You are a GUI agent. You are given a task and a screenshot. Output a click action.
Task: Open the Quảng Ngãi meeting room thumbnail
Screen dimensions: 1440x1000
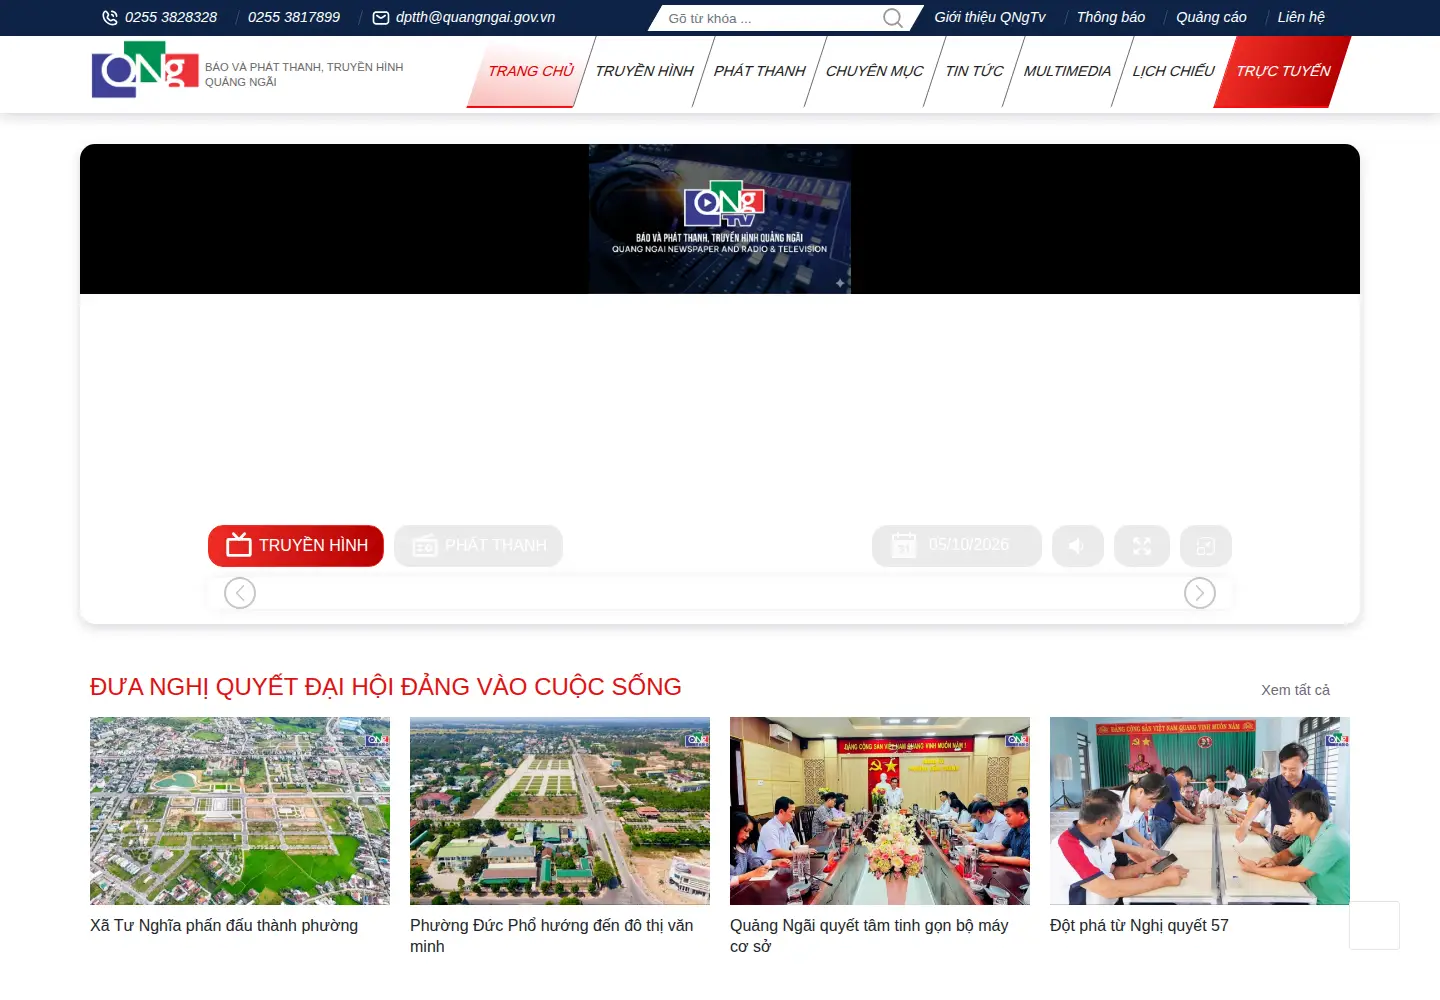tap(880, 811)
